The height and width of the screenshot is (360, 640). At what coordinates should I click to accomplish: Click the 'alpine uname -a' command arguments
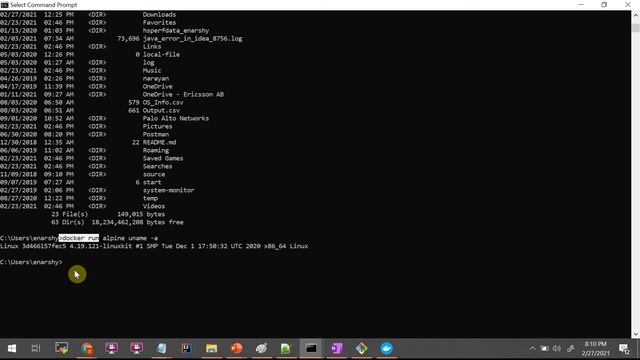point(130,238)
